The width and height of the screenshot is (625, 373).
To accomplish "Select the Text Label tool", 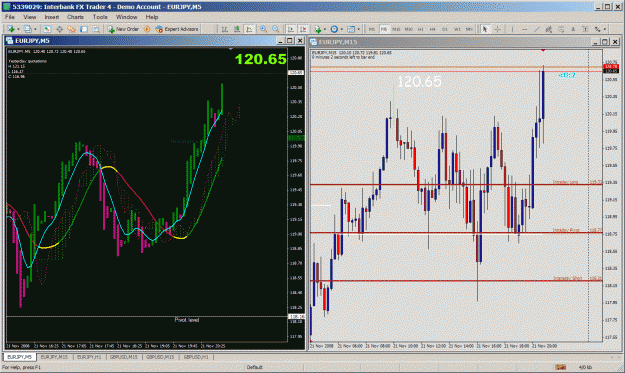I will (x=585, y=29).
